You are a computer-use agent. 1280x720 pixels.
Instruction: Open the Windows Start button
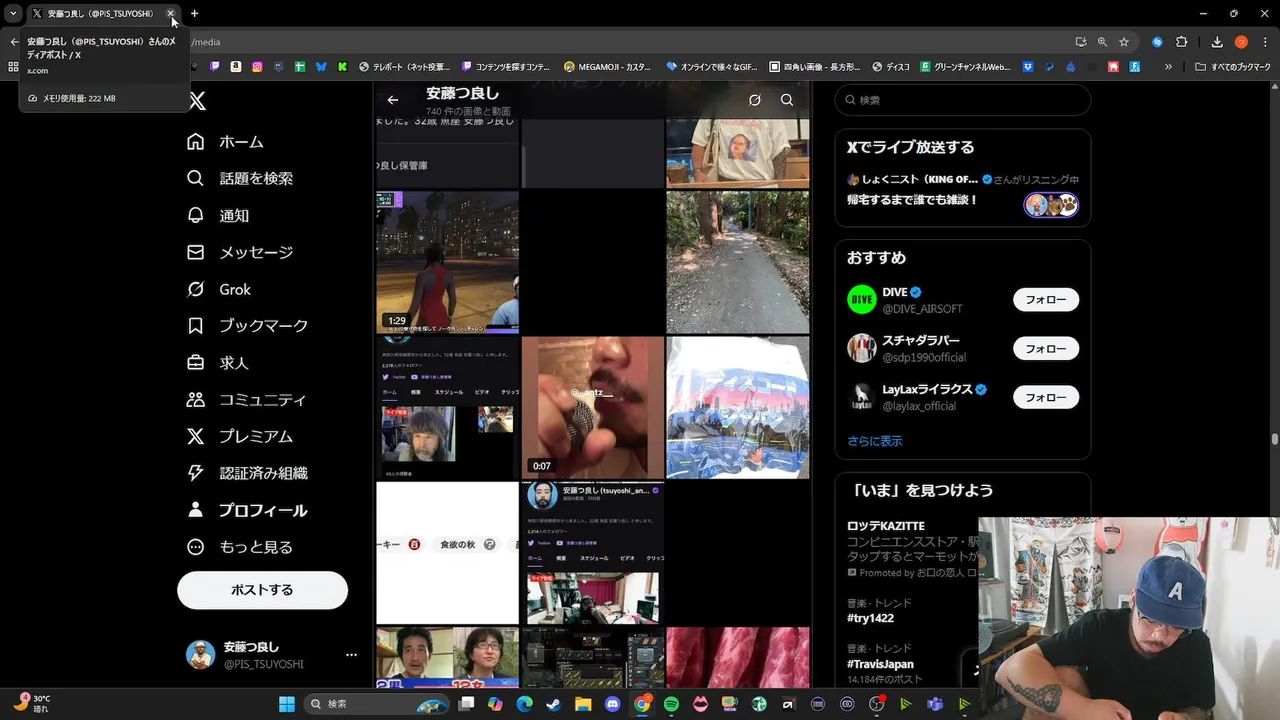pyautogui.click(x=287, y=704)
